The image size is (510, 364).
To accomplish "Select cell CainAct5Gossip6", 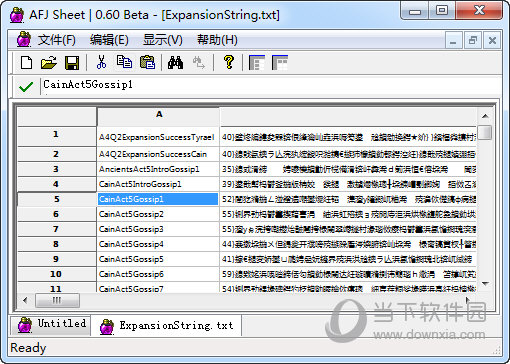I will (x=158, y=274).
